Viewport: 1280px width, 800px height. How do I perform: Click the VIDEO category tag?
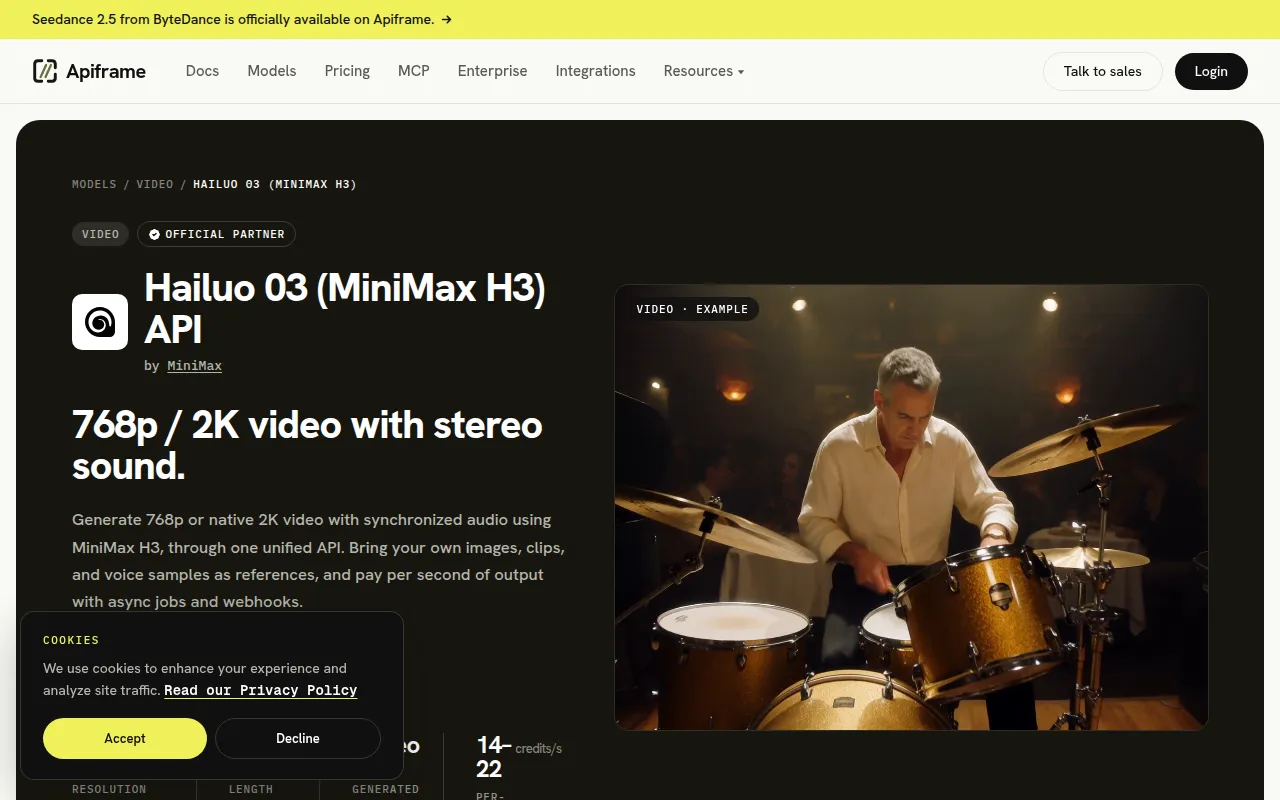[100, 234]
